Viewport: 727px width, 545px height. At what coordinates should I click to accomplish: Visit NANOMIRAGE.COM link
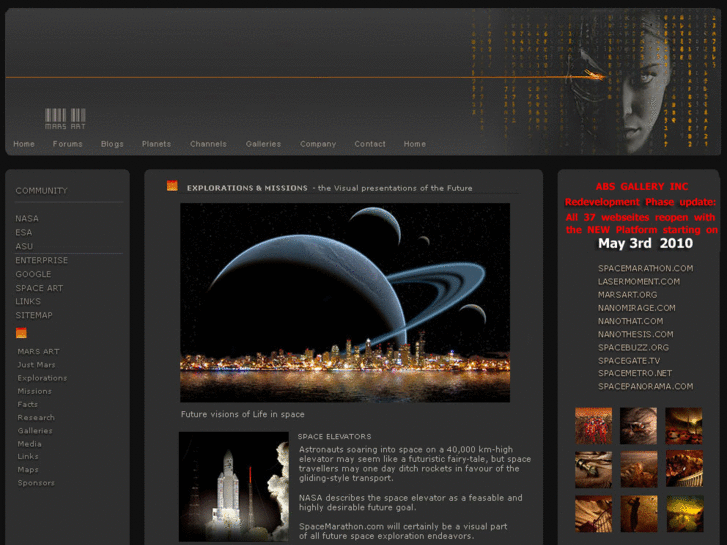tap(637, 308)
